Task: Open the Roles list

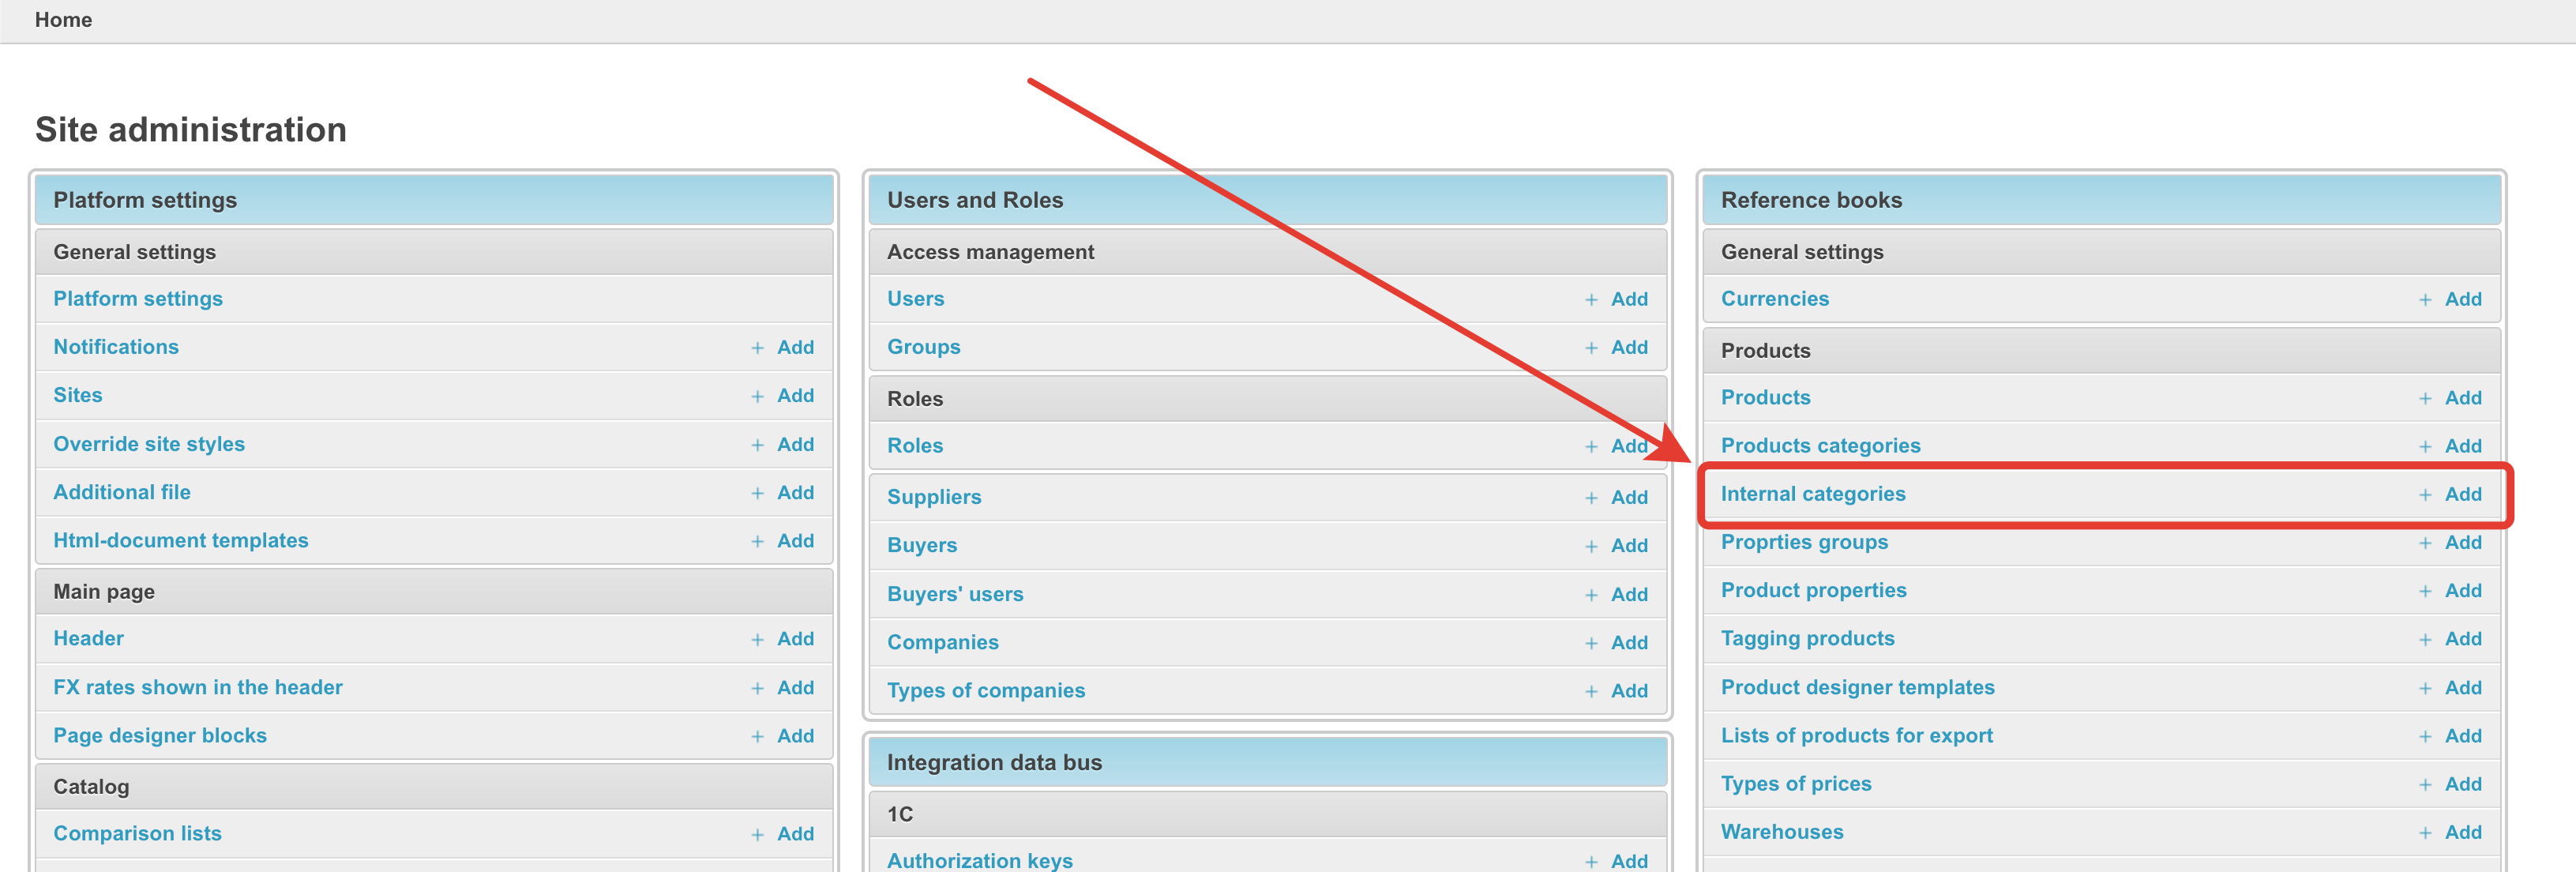Action: (x=914, y=446)
